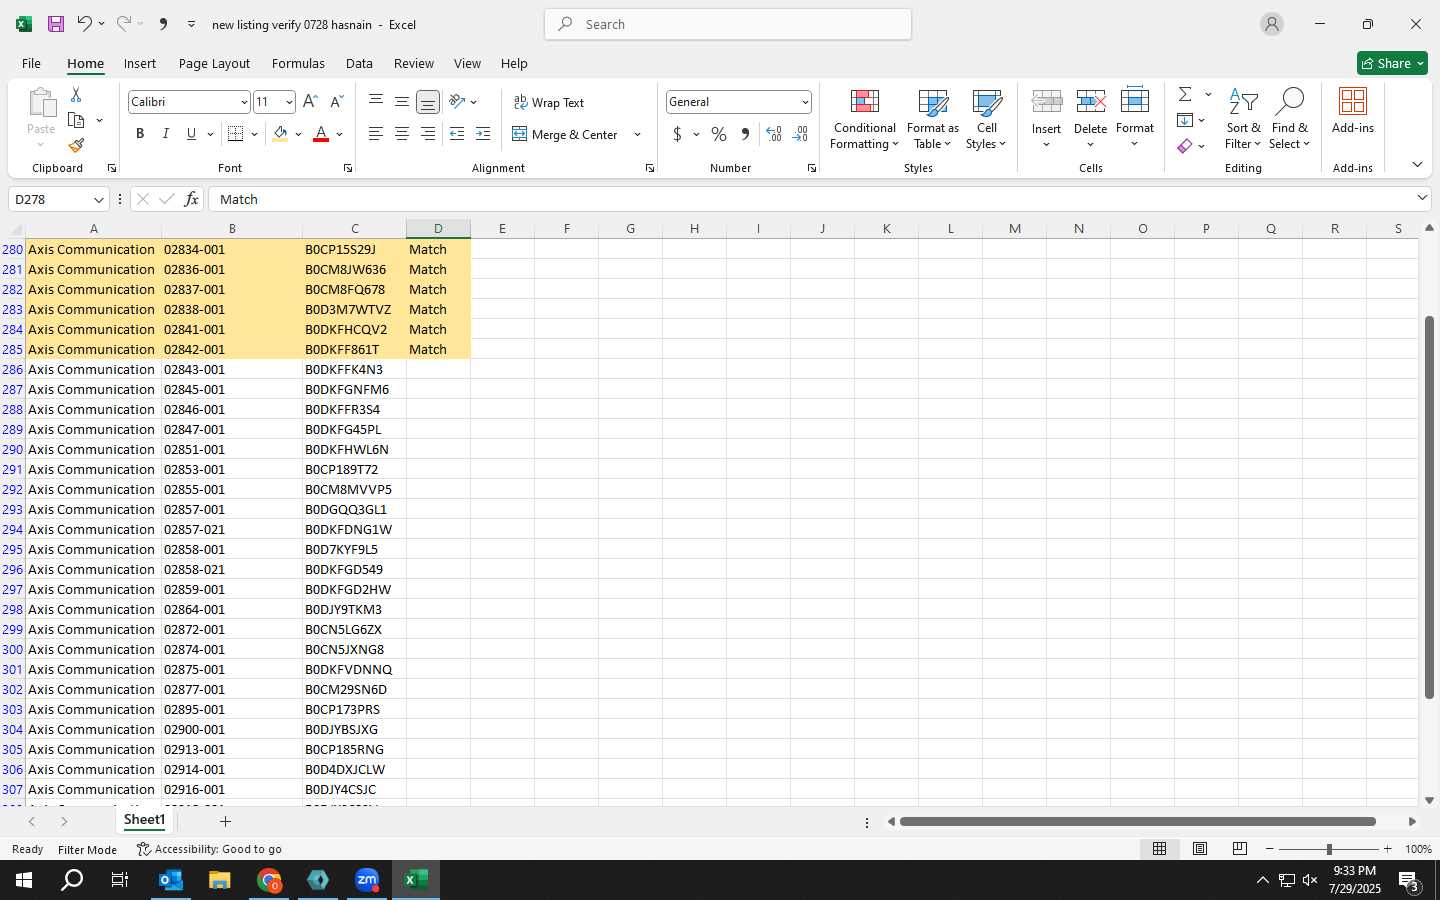This screenshot has height=900, width=1440.
Task: Click the Search box in title bar
Action: (728, 24)
